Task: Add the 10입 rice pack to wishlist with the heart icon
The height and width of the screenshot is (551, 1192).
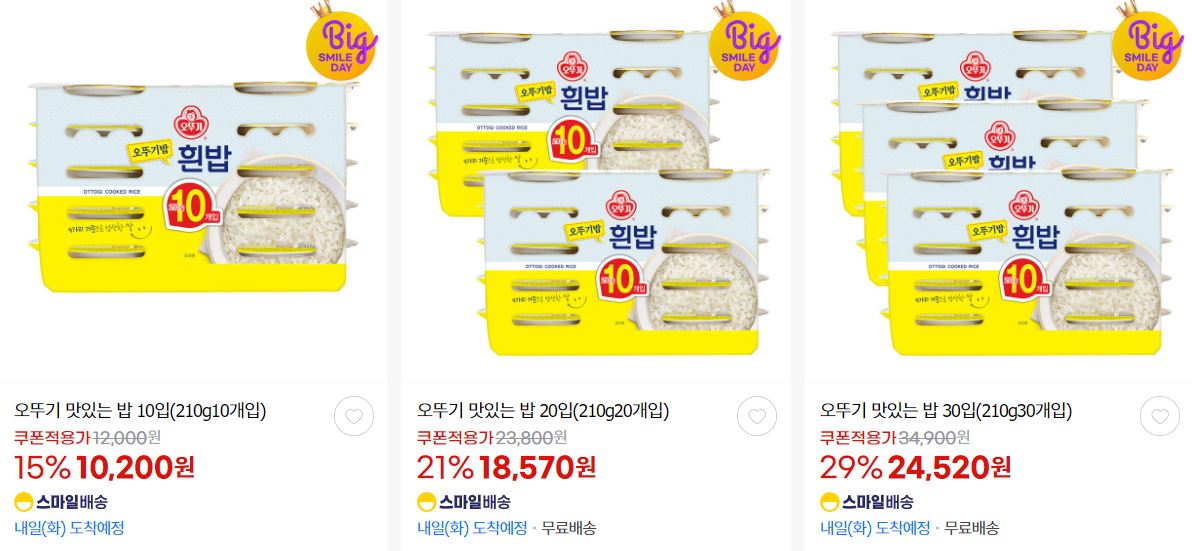Action: [354, 416]
